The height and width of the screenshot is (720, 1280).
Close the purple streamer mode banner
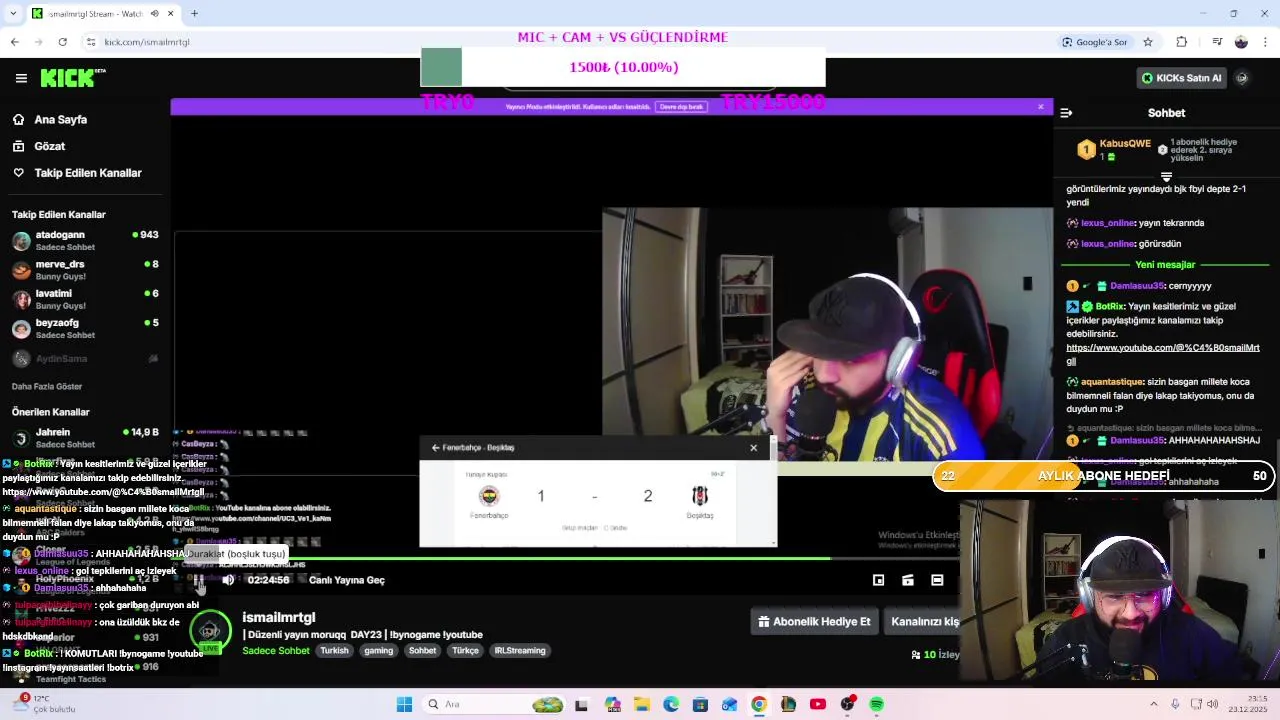tap(1040, 106)
